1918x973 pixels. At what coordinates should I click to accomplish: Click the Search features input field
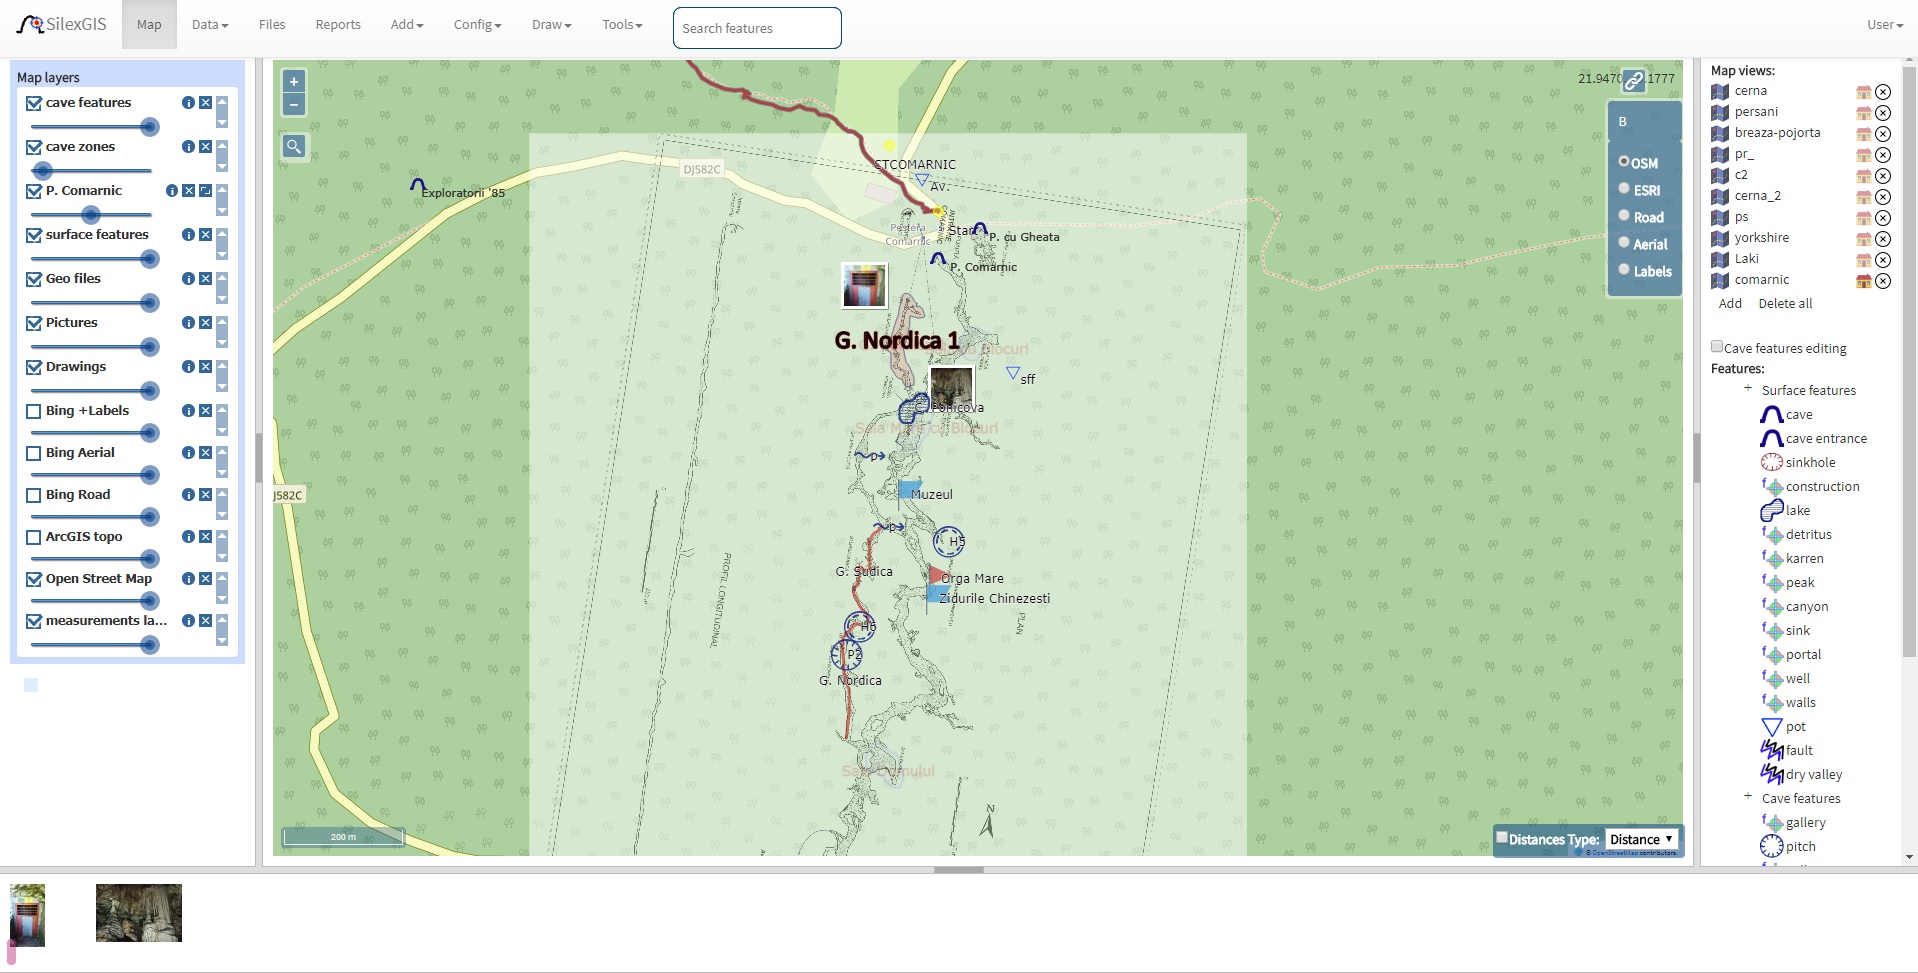(x=757, y=28)
